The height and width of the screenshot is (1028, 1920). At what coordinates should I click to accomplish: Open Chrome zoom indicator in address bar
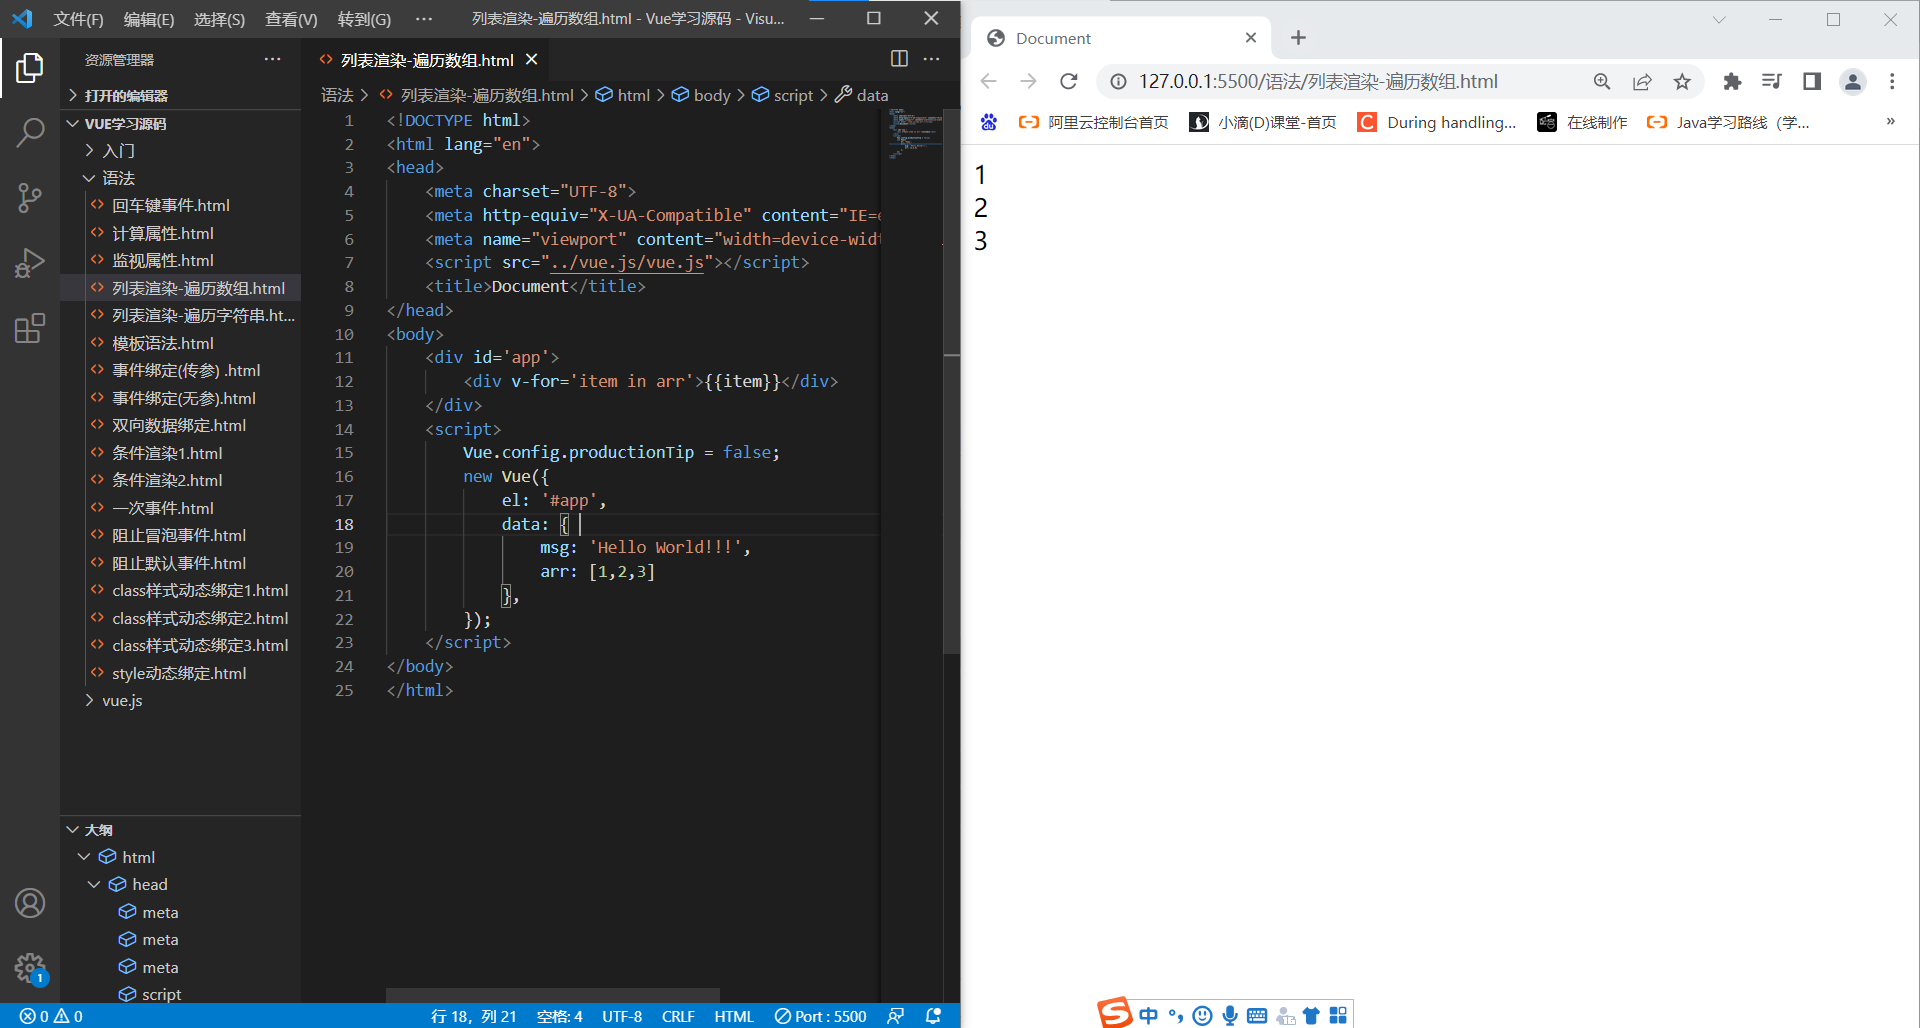pyautogui.click(x=1602, y=82)
